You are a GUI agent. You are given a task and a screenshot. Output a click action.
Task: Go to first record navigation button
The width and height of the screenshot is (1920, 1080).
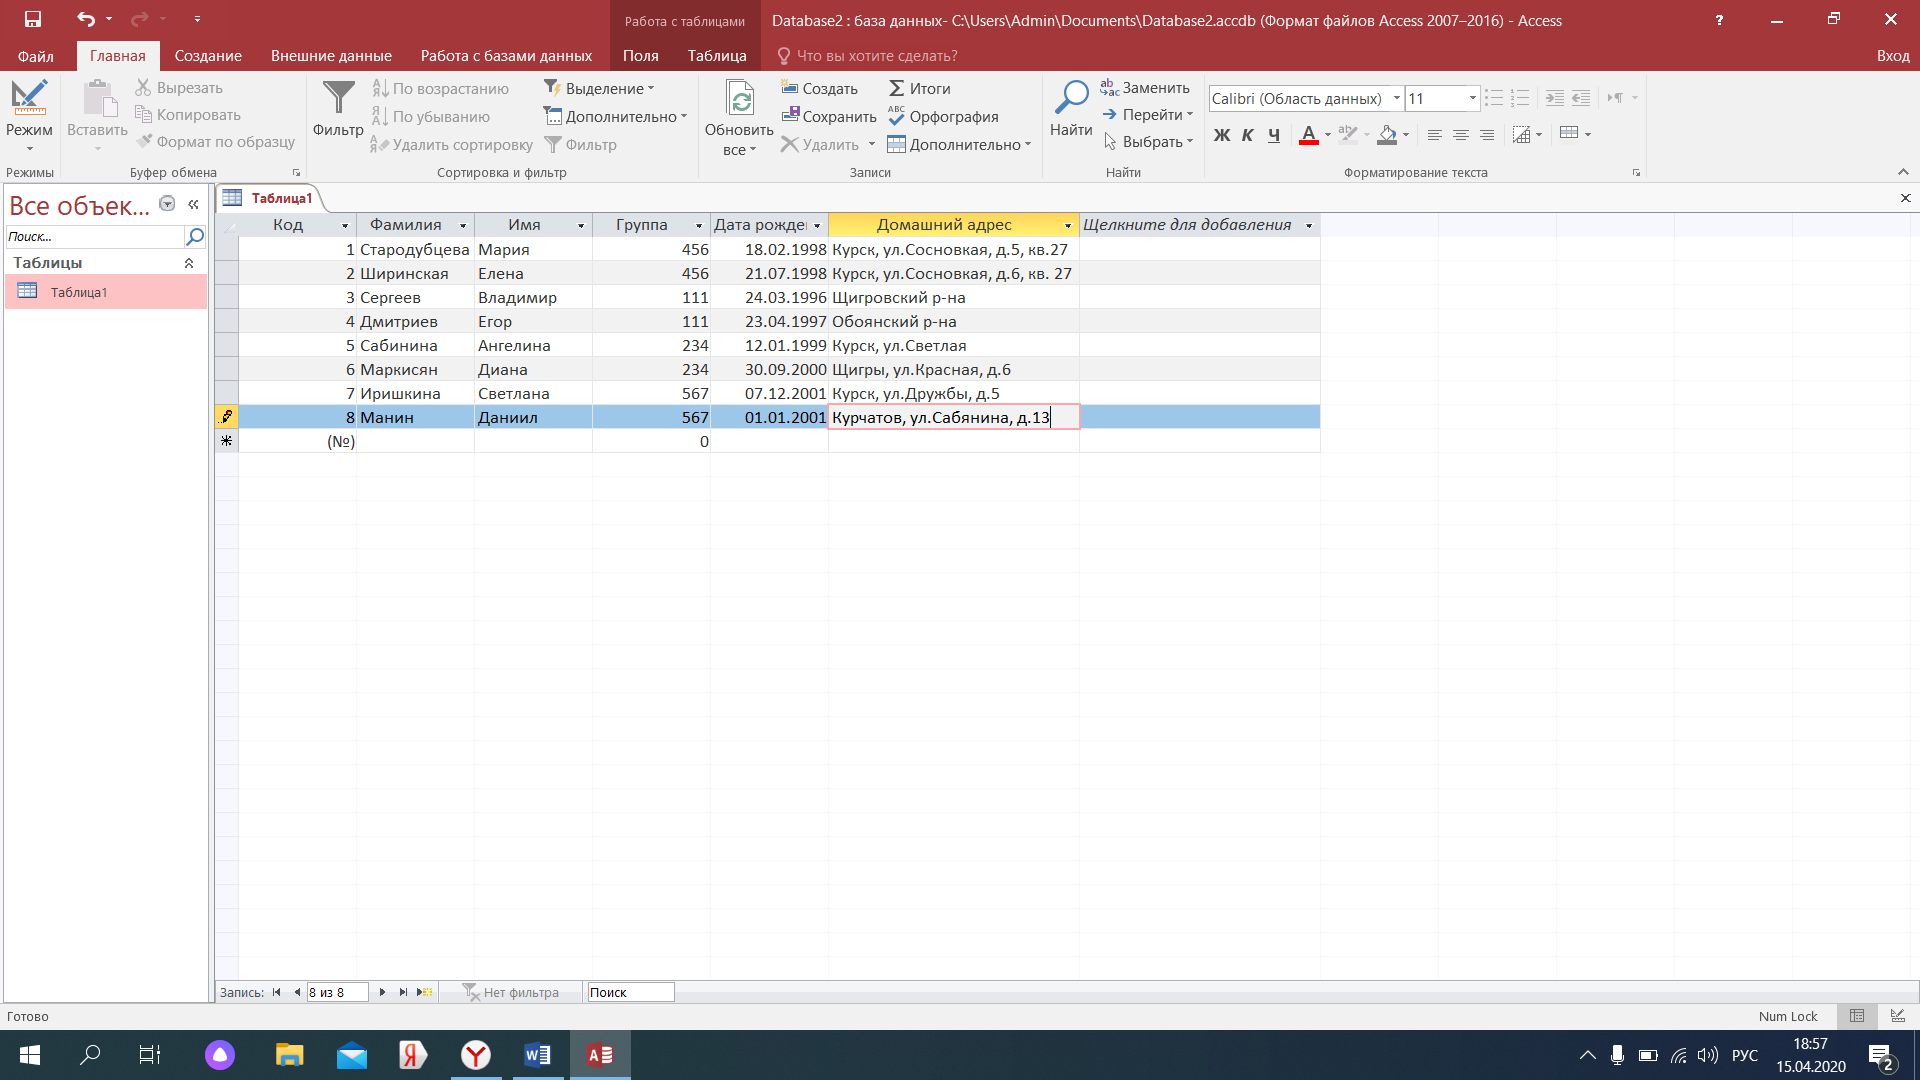pyautogui.click(x=277, y=992)
